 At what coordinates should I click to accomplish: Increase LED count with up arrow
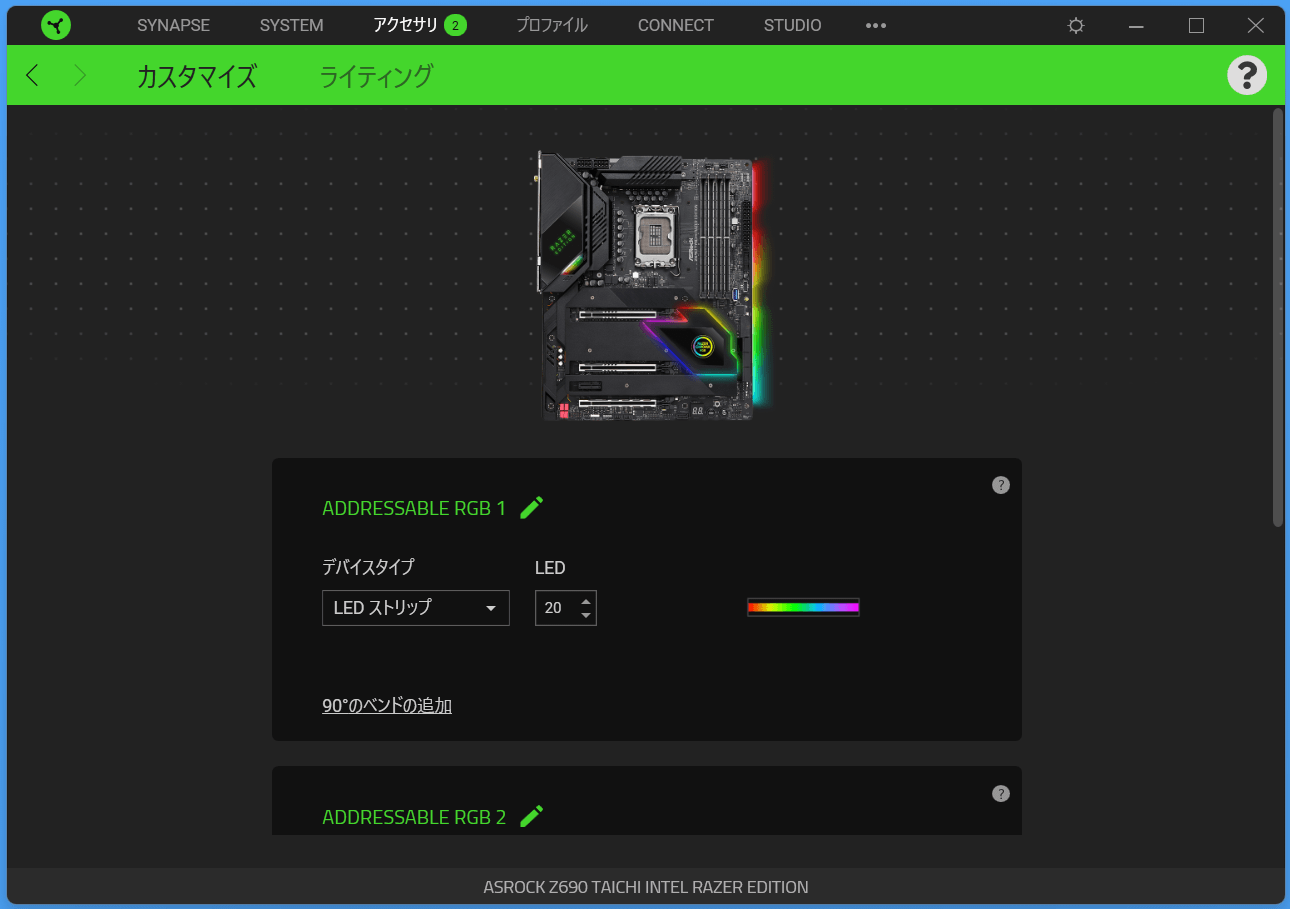pos(586,600)
